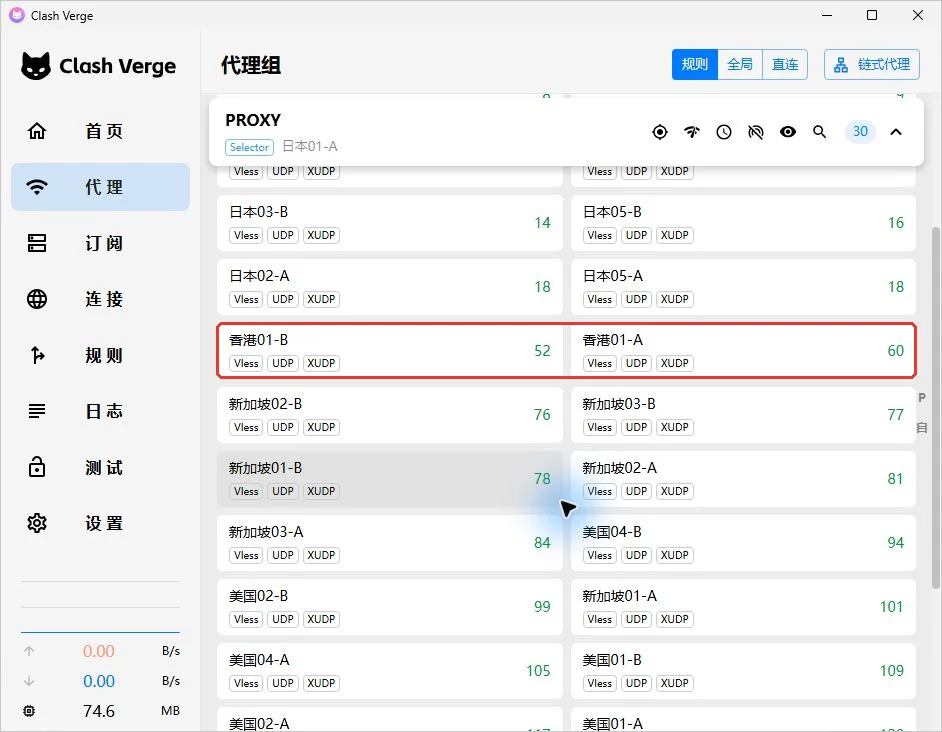Click the vertical scrollbar of the proxy list

click(935, 409)
